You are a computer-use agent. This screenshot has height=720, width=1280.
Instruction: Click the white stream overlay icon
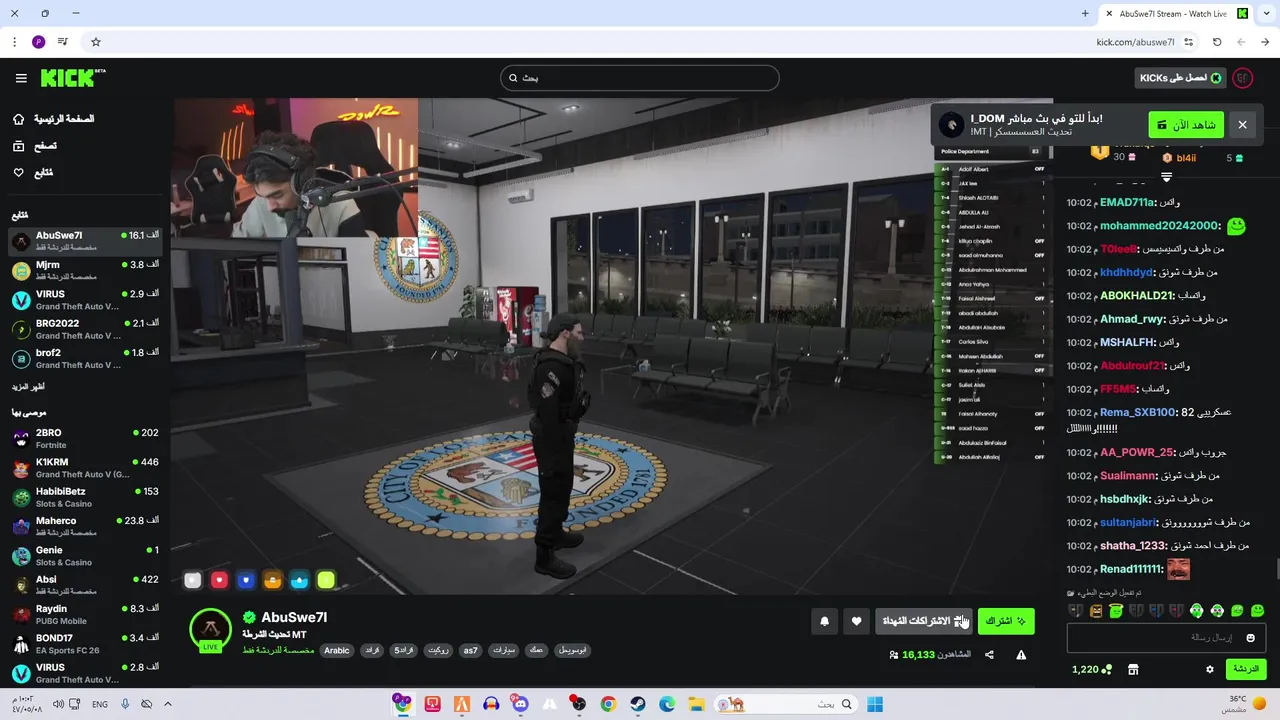[193, 580]
